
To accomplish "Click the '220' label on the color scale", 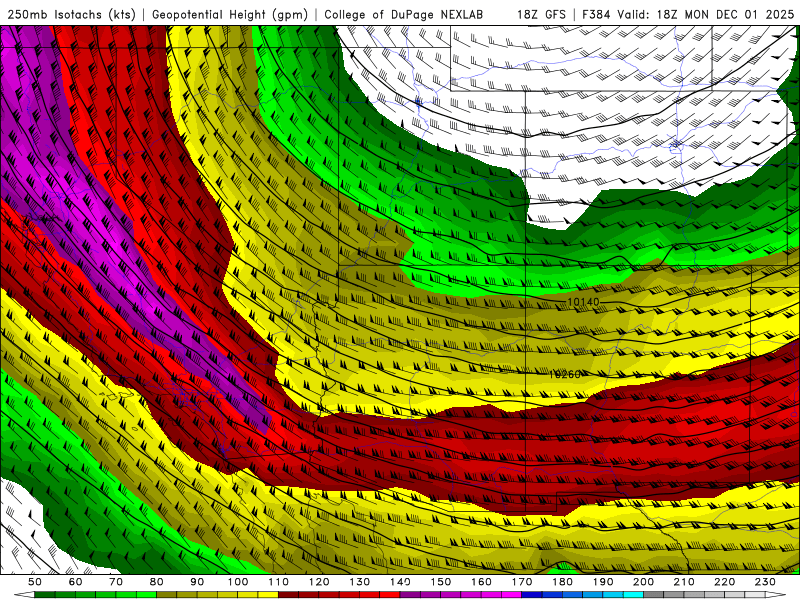I will (x=724, y=582).
